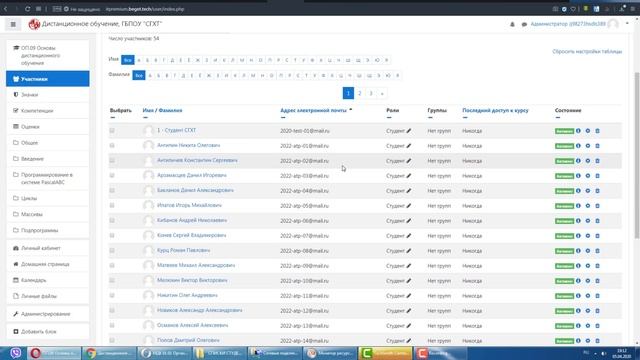Open Личный кабинет in the sidebar
The width and height of the screenshot is (640, 360).
pyautogui.click(x=48, y=248)
